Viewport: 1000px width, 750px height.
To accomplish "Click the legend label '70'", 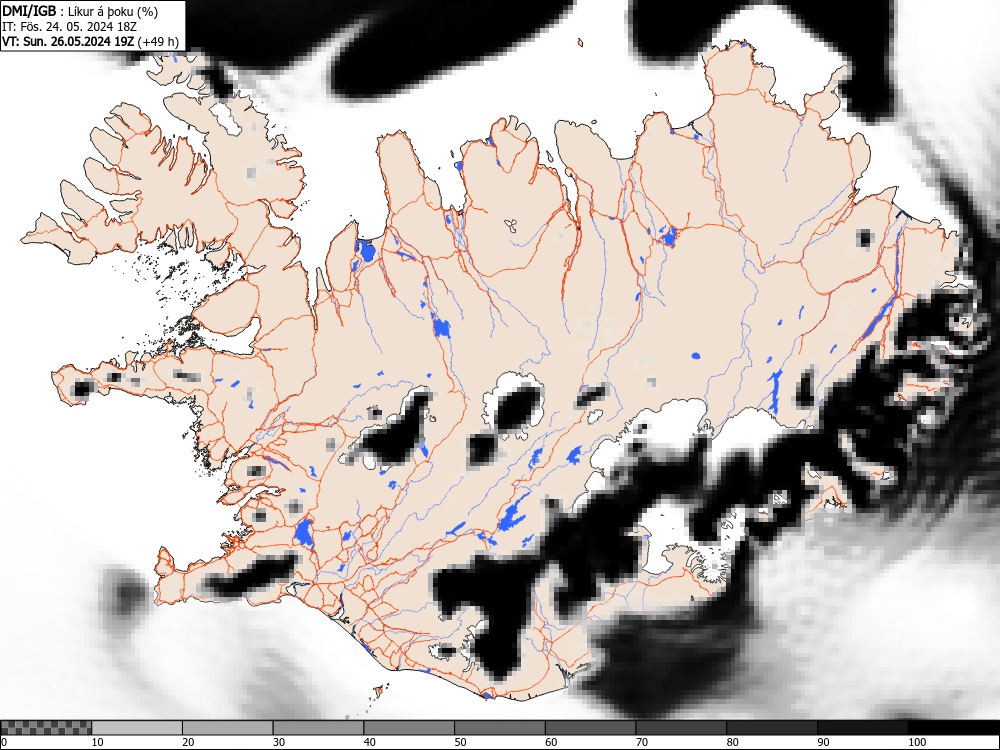I will [x=642, y=742].
